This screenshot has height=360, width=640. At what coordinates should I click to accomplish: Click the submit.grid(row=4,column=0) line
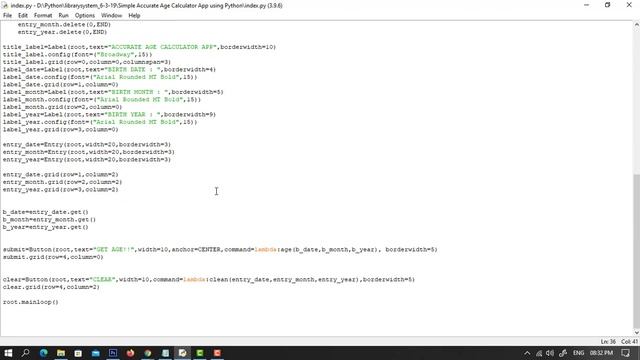(x=53, y=257)
